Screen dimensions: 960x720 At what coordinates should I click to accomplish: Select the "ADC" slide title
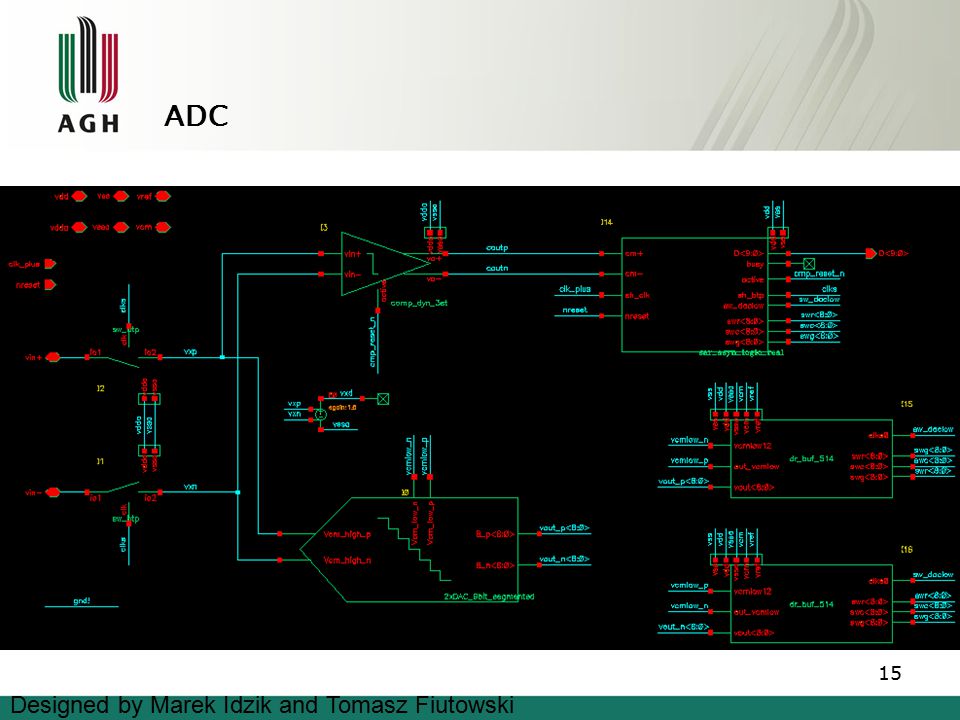click(x=196, y=116)
